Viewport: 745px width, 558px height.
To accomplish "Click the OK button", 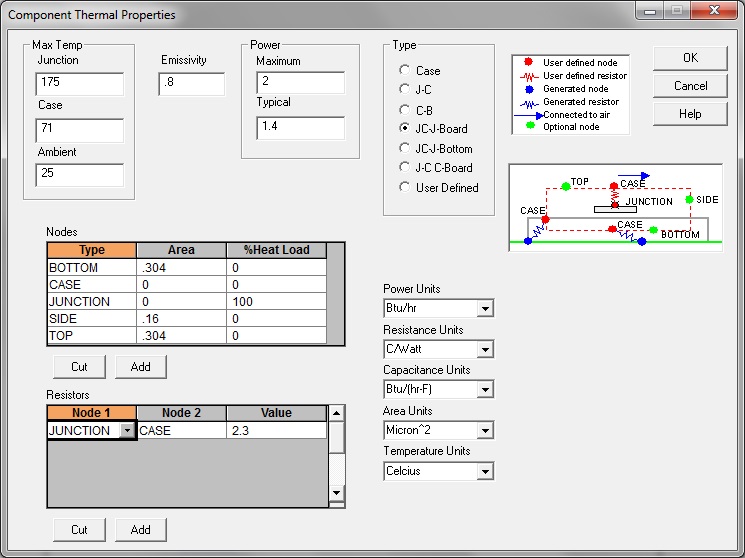I will 690,58.
